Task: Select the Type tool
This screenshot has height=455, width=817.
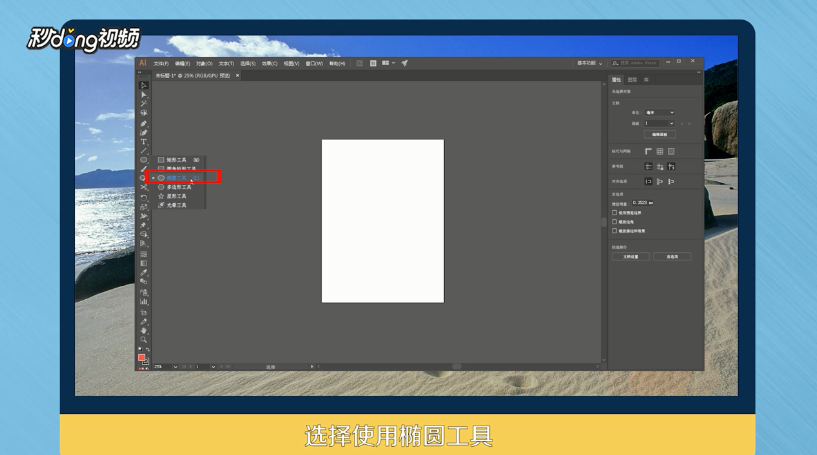Action: click(x=144, y=142)
